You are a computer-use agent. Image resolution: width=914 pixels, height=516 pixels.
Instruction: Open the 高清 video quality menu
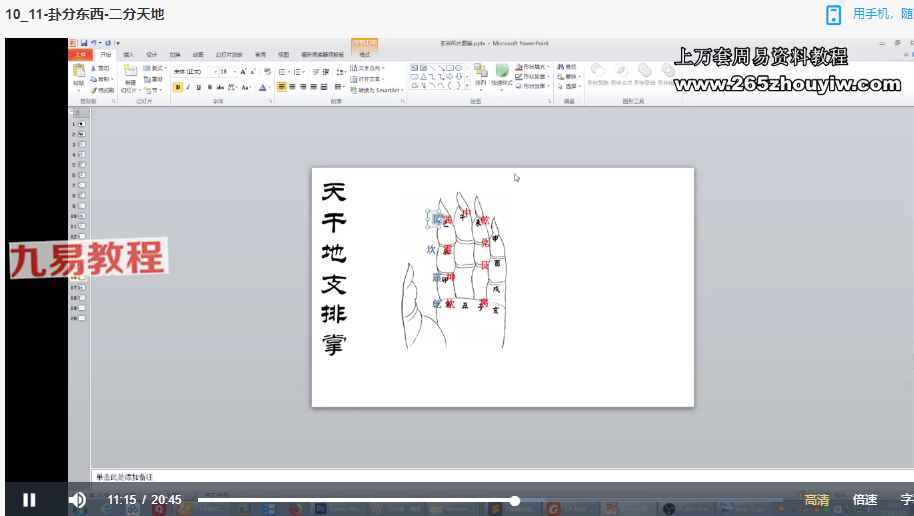point(817,500)
